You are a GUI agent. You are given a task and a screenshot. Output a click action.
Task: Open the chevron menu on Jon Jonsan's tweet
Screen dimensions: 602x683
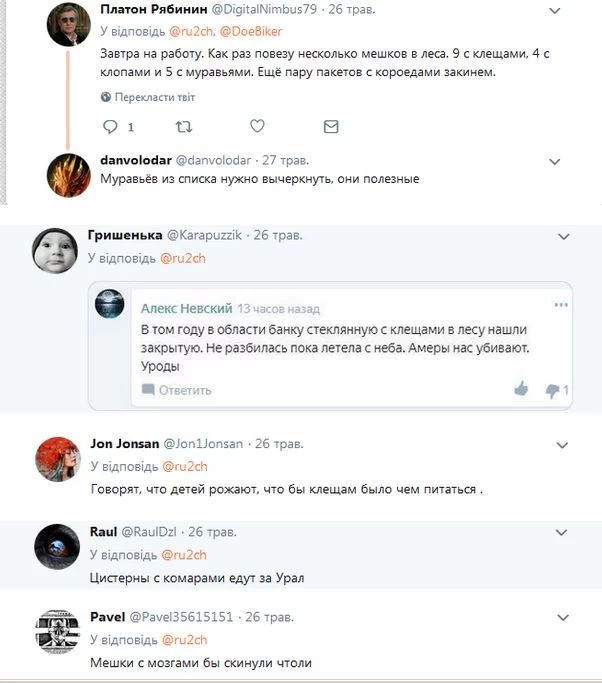click(563, 444)
